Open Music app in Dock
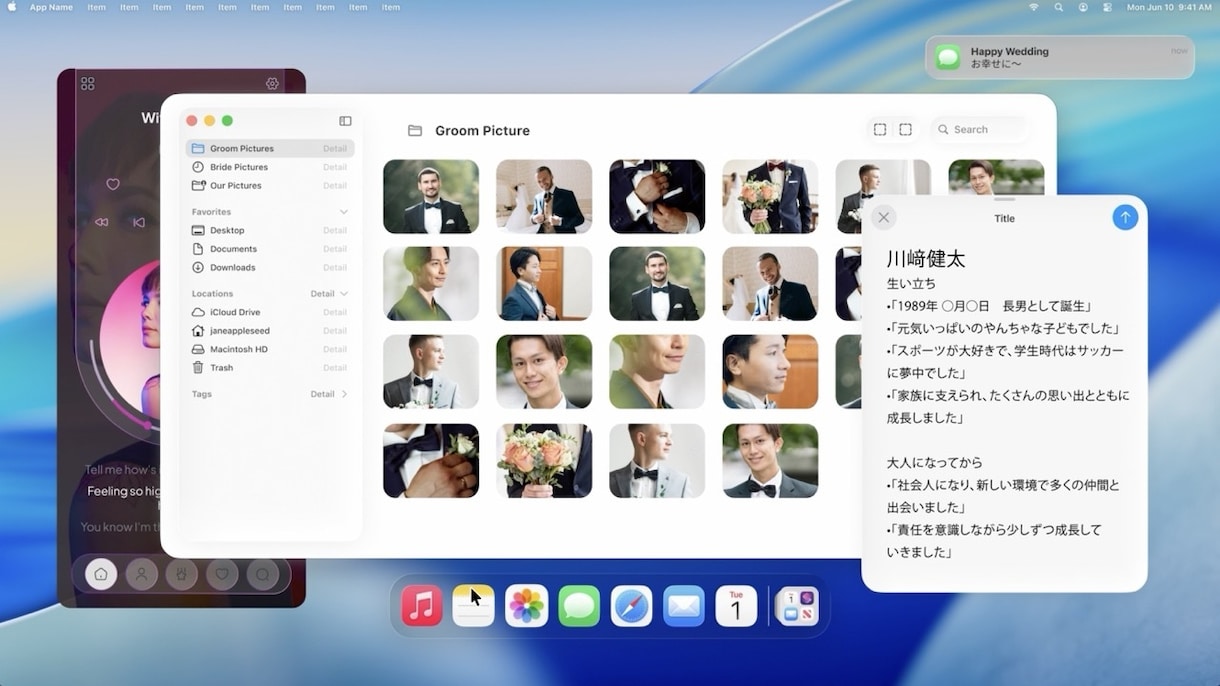The image size is (1220, 686). (x=422, y=606)
